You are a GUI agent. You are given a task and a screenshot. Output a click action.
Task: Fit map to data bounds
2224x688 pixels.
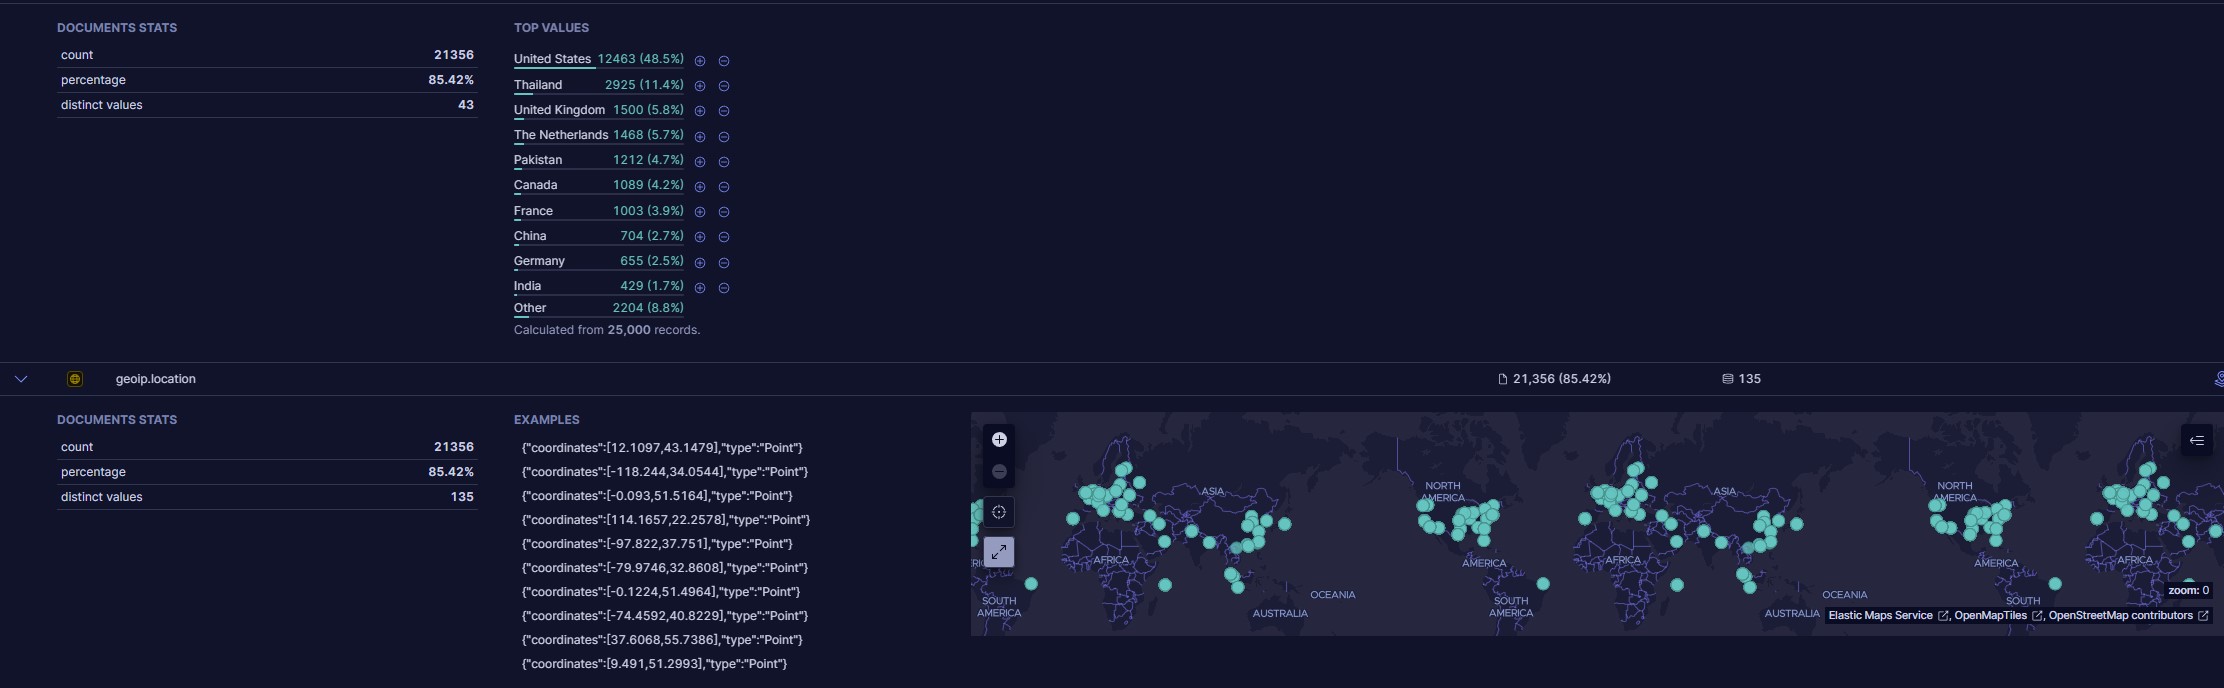pos(999,512)
